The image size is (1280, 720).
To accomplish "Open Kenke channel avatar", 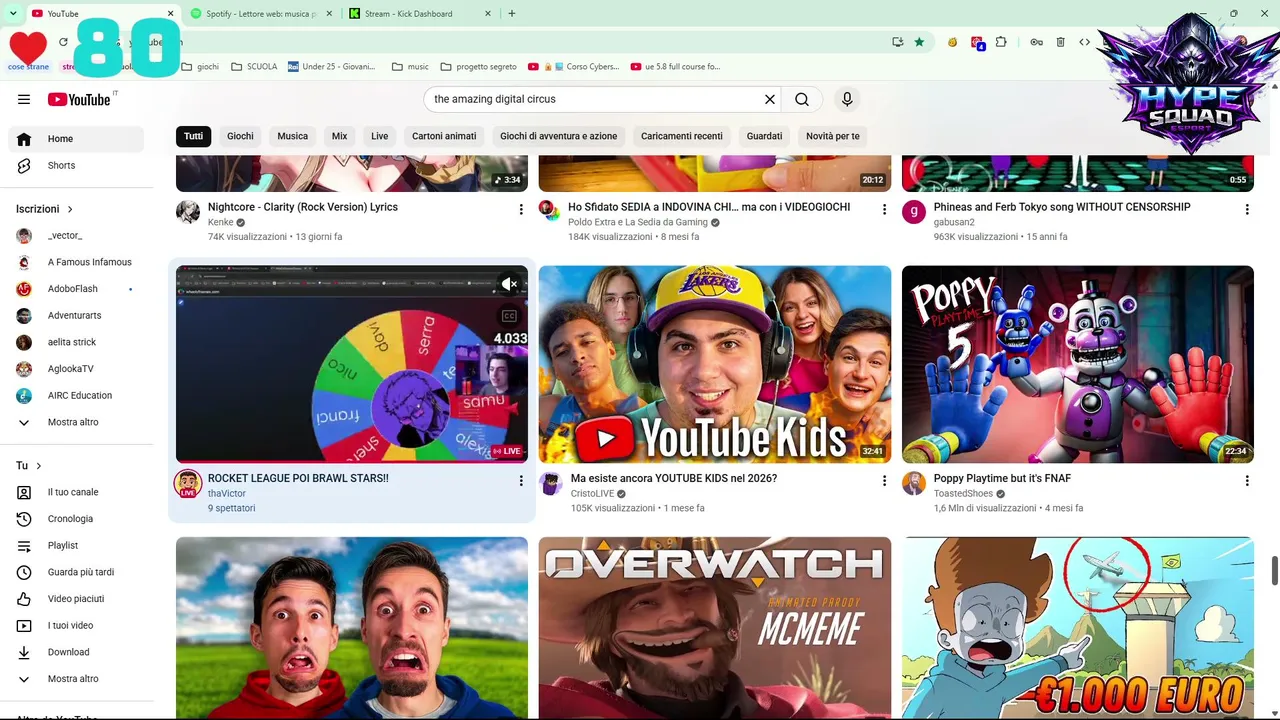I will point(188,212).
